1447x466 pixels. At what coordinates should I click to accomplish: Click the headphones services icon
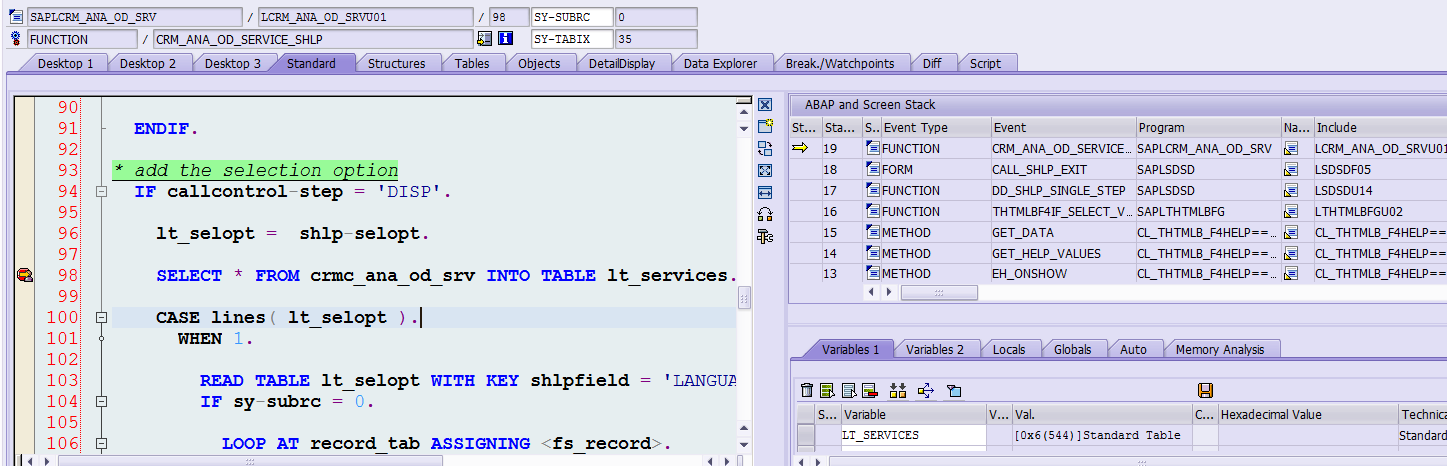point(765,214)
